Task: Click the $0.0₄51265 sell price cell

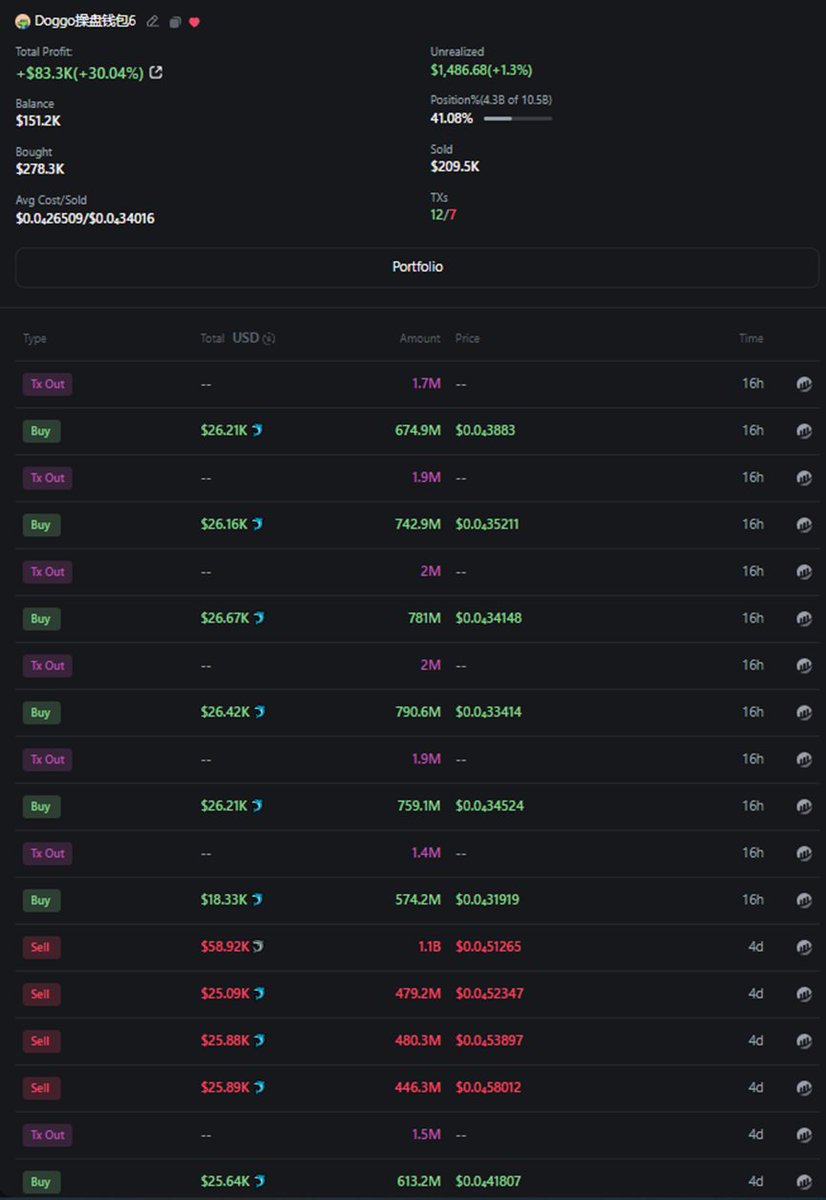Action: 489,947
